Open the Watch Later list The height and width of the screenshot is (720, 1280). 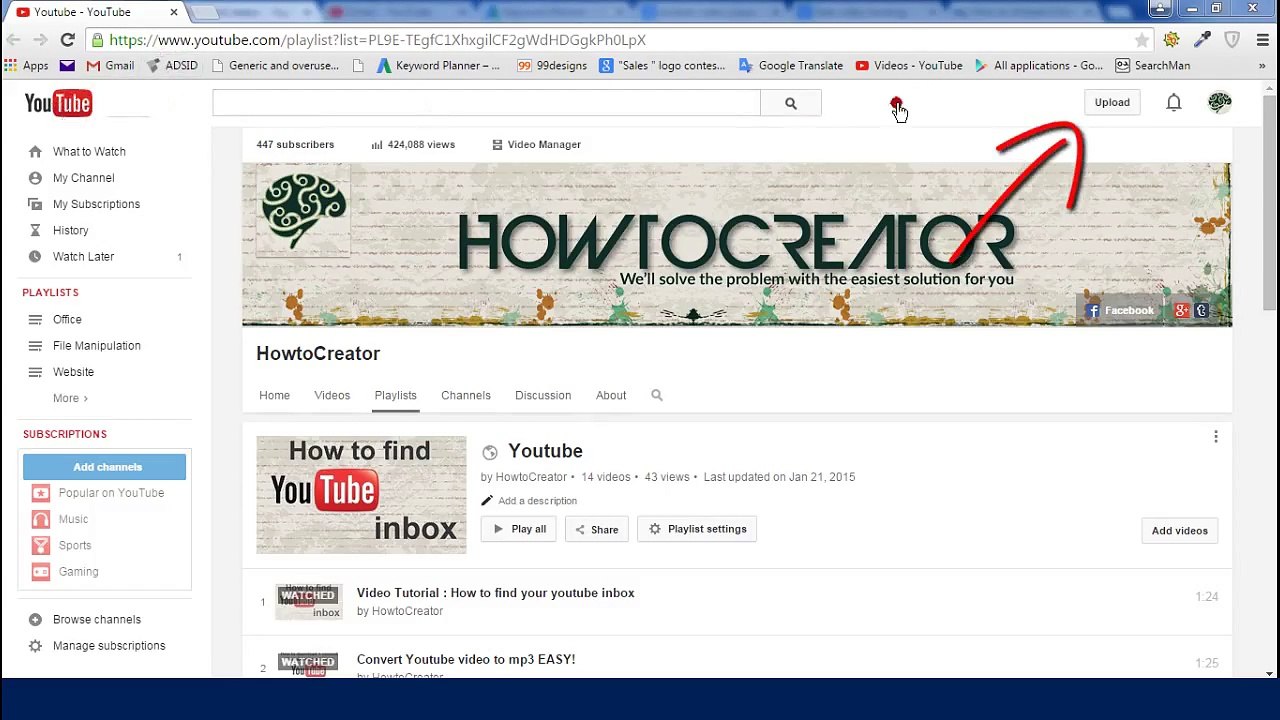click(x=84, y=256)
